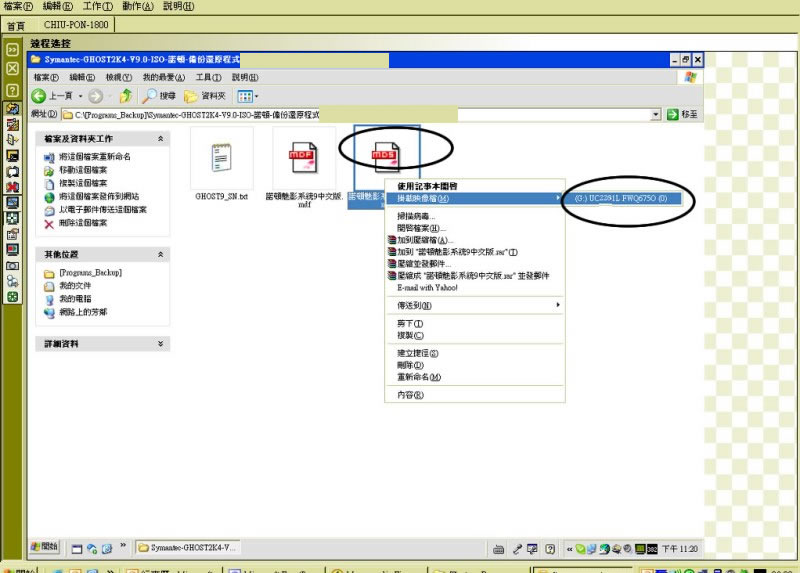Switch to the full screen monitor icon on the side toolbar
800x573 pixels.
(12, 203)
